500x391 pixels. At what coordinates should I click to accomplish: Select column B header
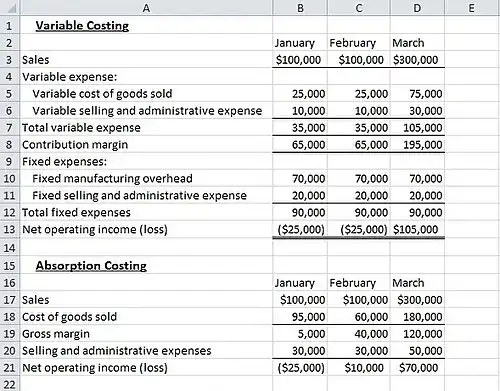point(300,8)
